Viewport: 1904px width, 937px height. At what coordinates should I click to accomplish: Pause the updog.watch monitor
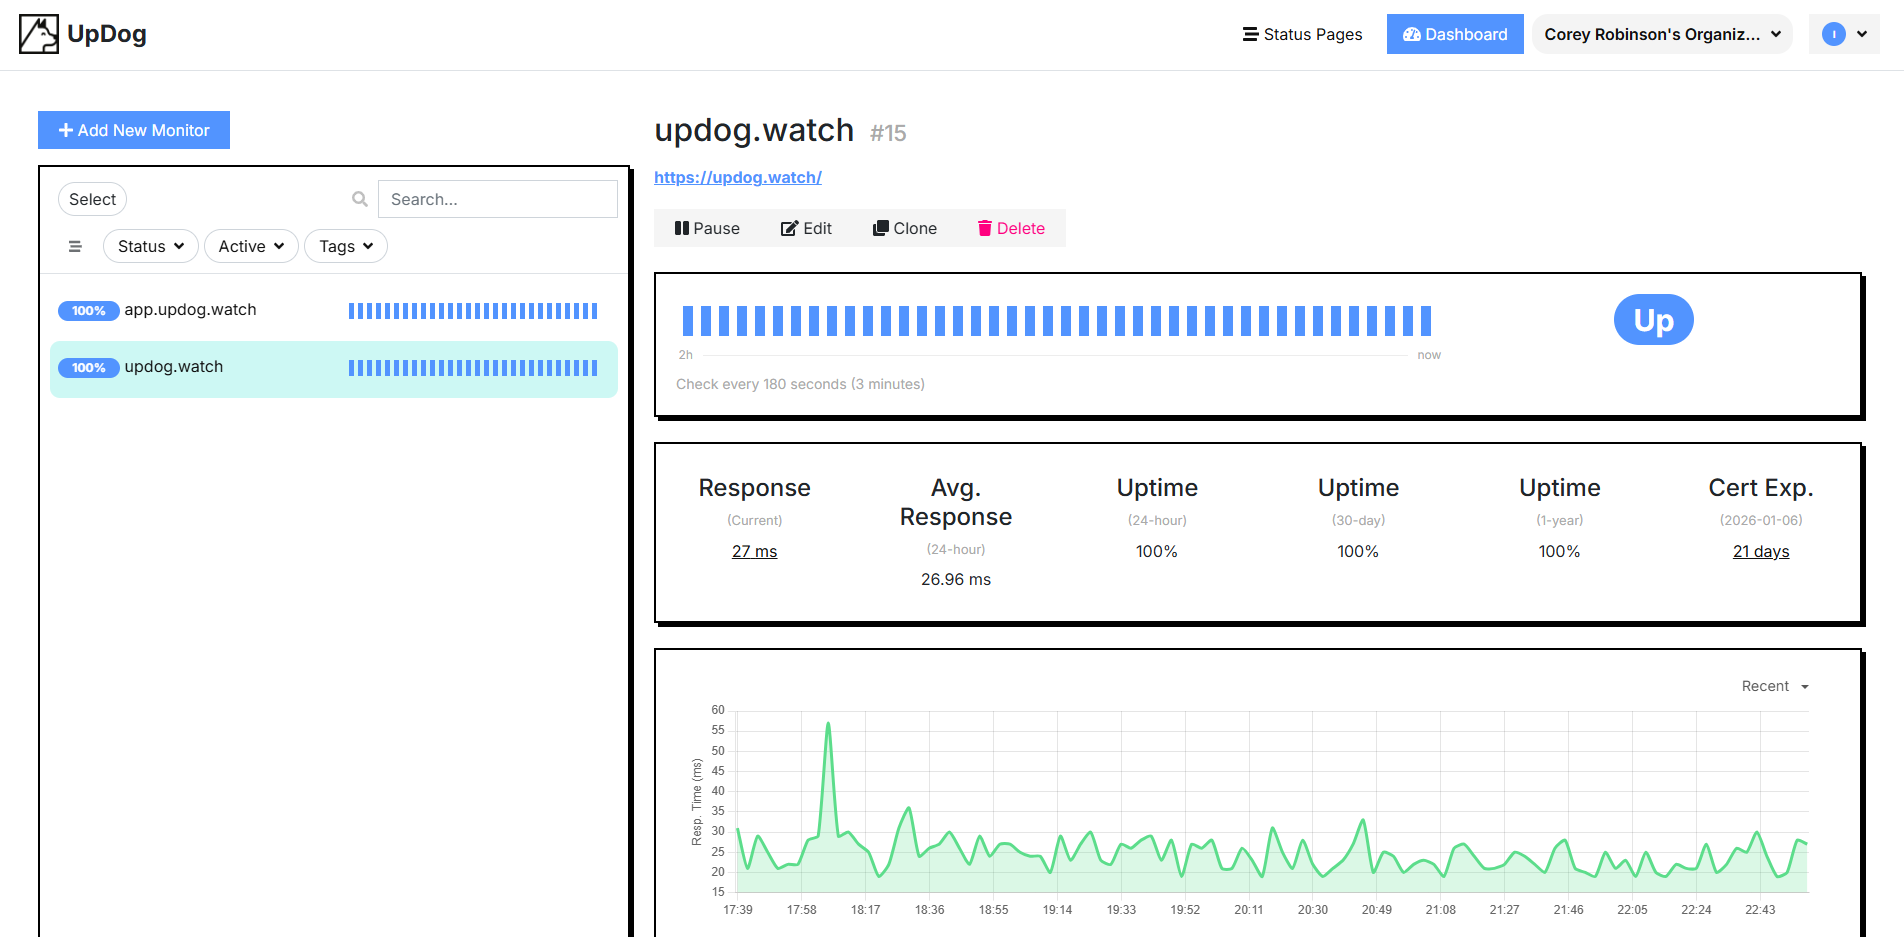point(706,228)
